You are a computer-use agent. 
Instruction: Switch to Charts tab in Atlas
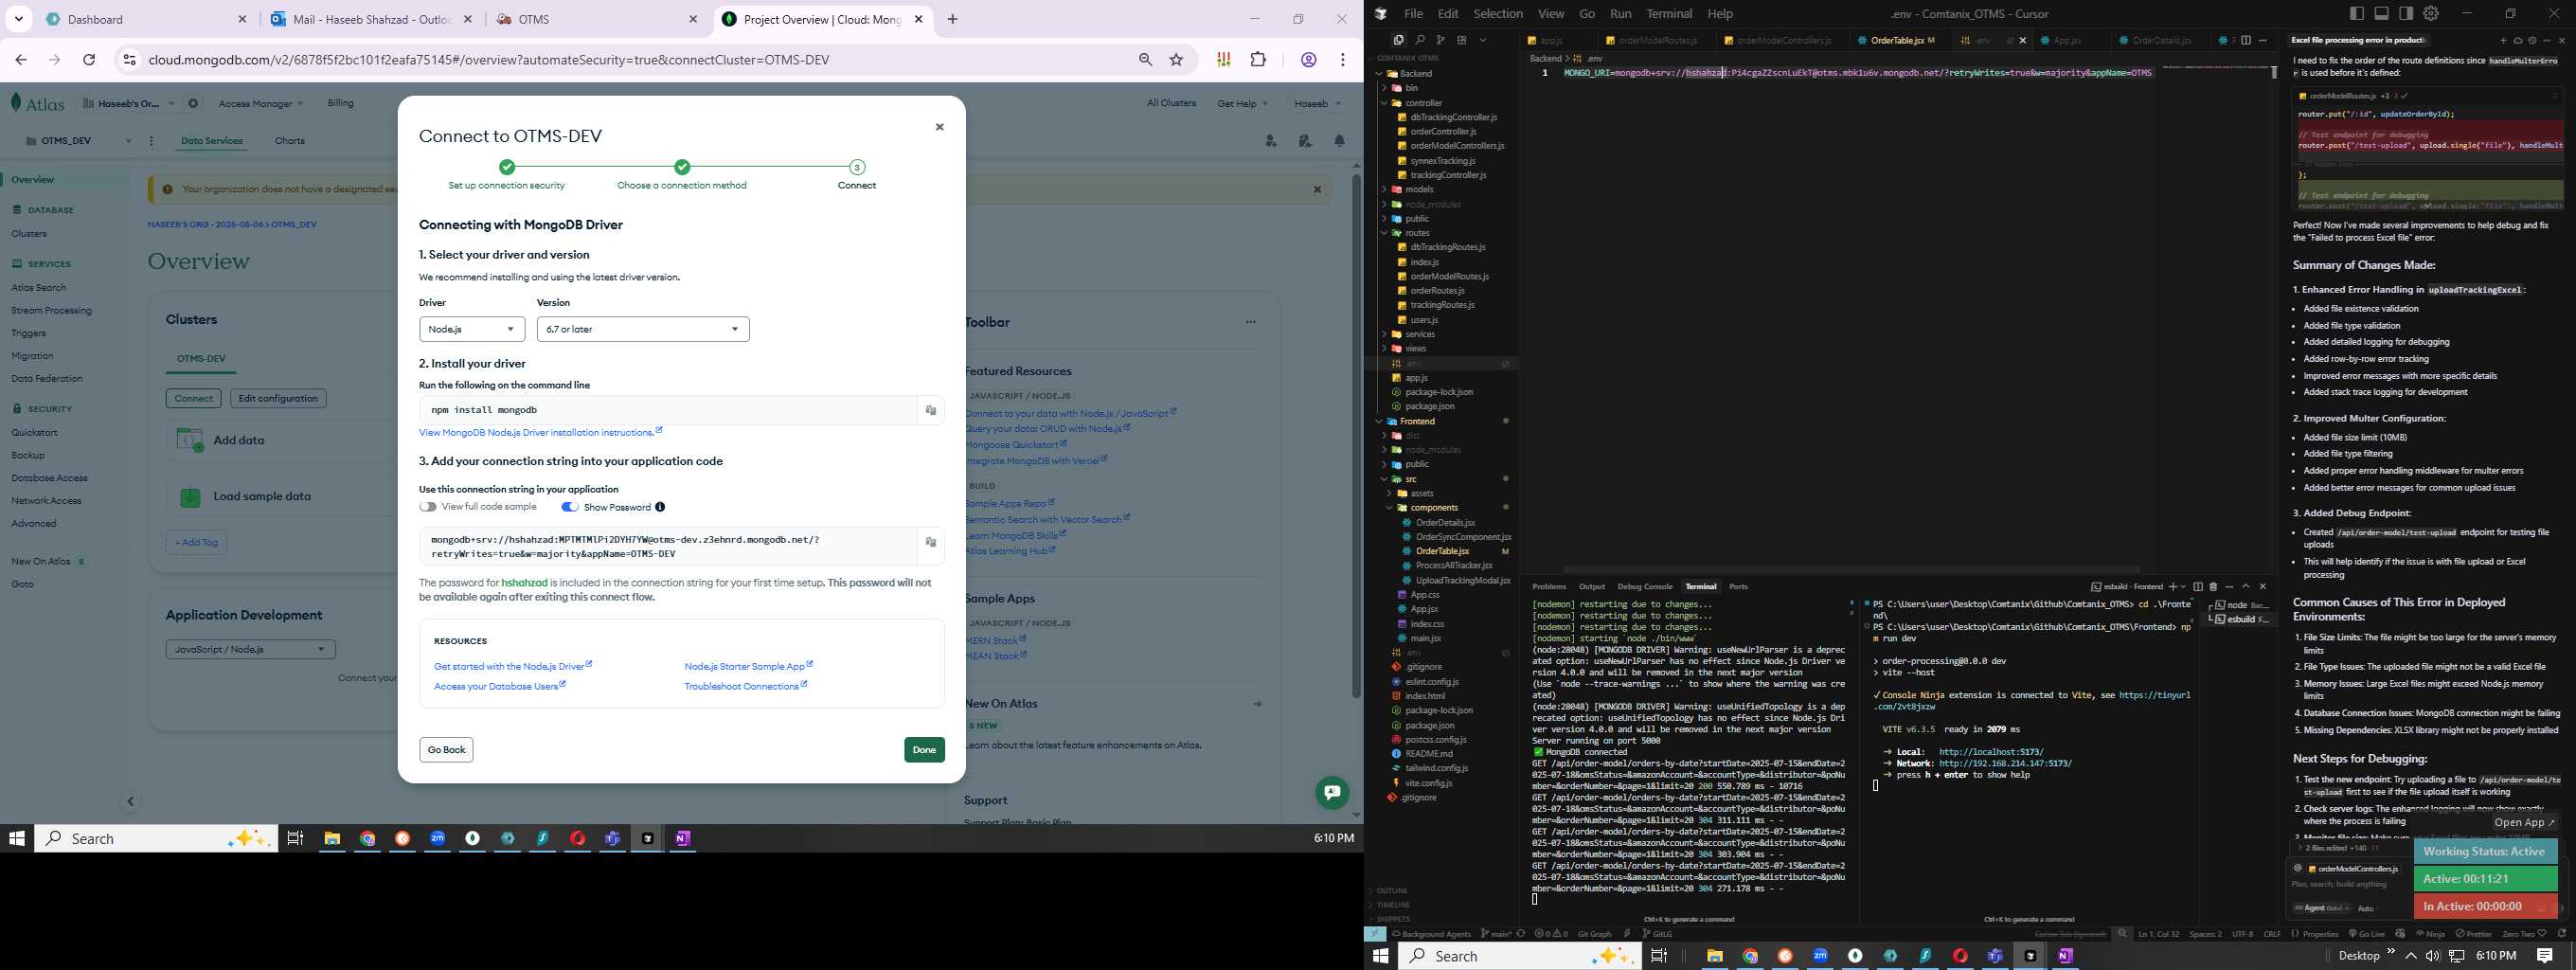point(290,141)
